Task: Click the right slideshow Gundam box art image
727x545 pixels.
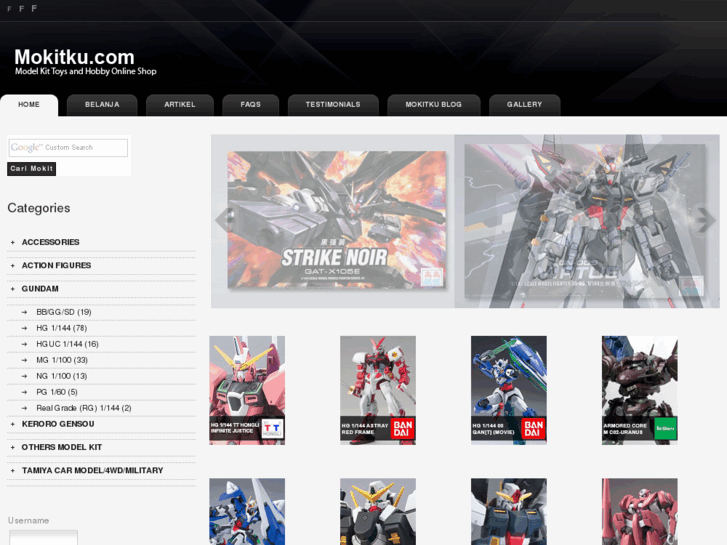Action: 587,221
